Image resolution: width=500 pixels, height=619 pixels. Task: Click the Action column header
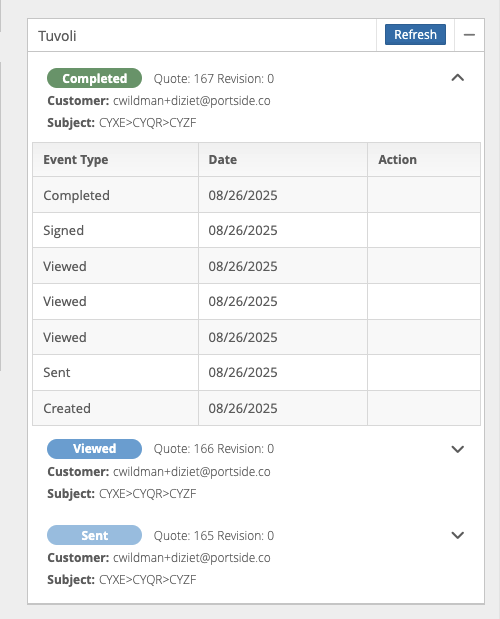(x=424, y=159)
